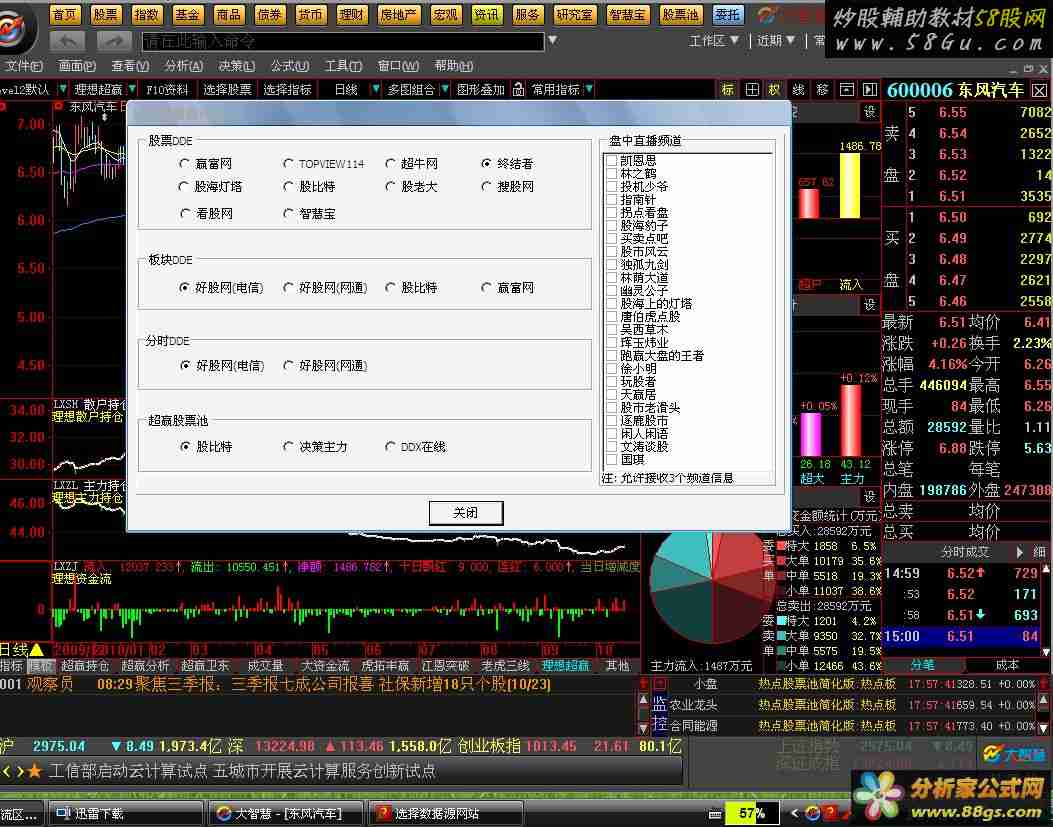Check the 徐小明 channel checkbox
1053x827 pixels.
[611, 368]
